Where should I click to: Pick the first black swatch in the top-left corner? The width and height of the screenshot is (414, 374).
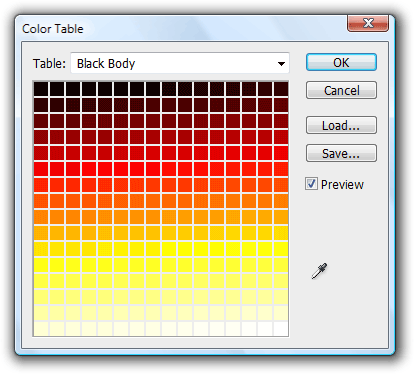(41, 89)
